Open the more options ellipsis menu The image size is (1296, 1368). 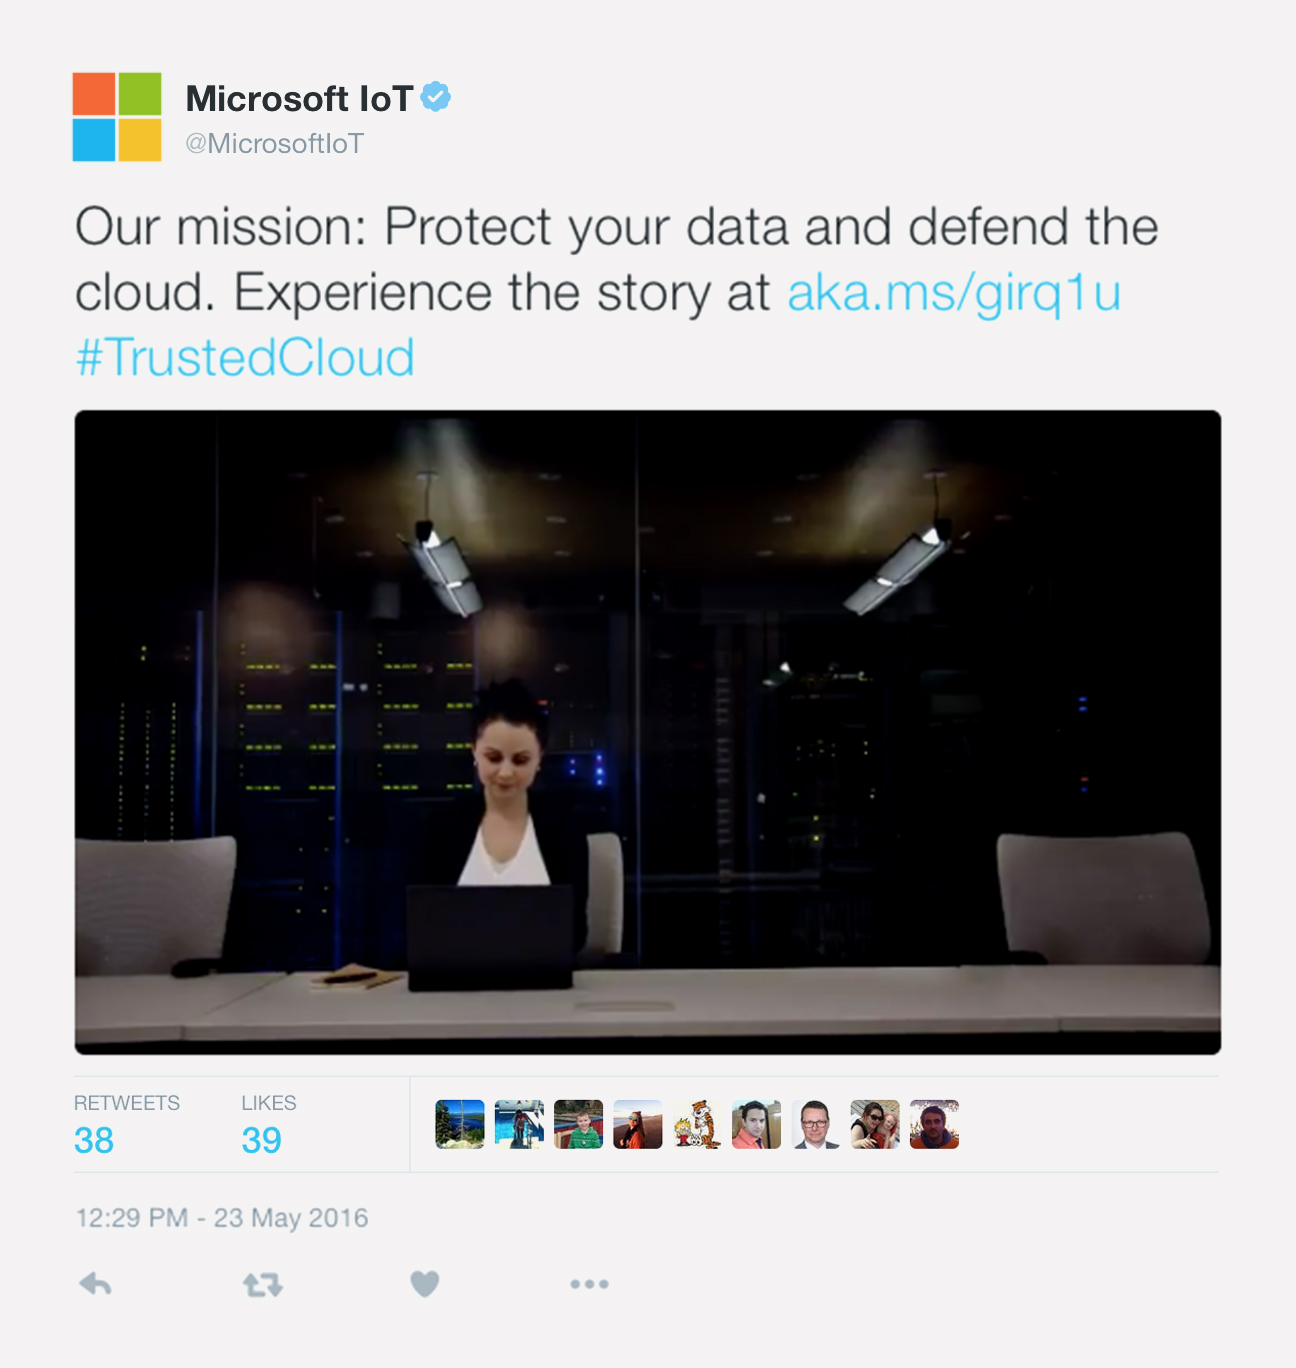point(589,1284)
